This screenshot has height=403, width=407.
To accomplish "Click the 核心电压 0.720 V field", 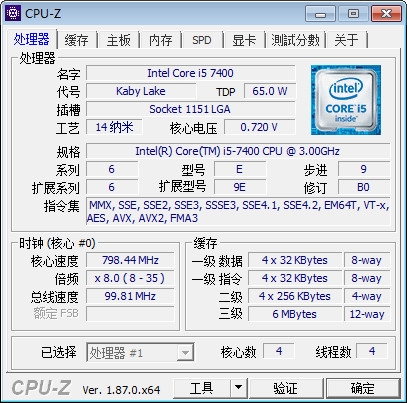I will pyautogui.click(x=259, y=127).
